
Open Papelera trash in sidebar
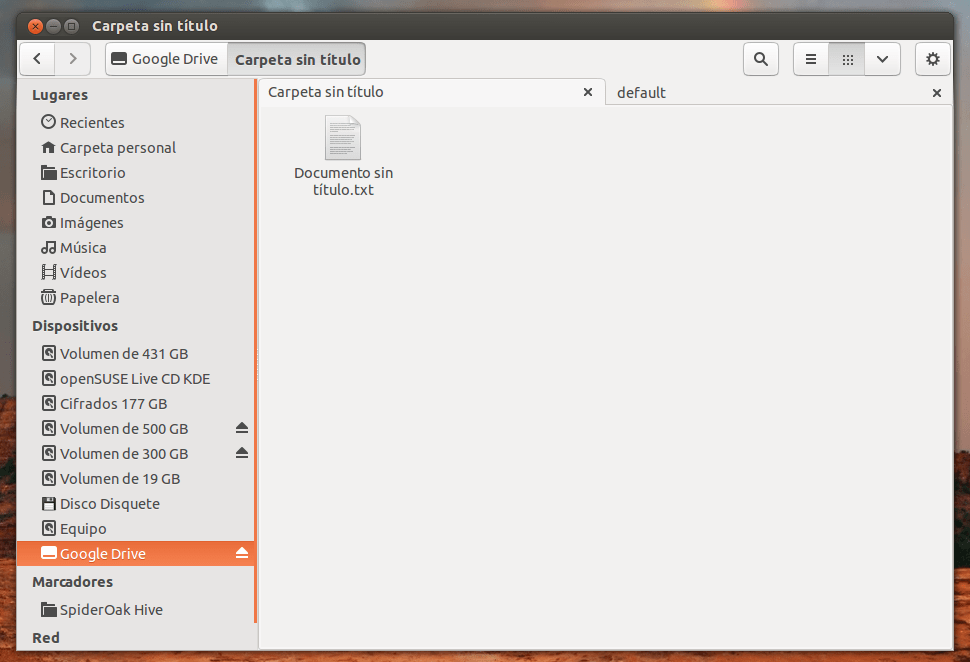(x=89, y=297)
